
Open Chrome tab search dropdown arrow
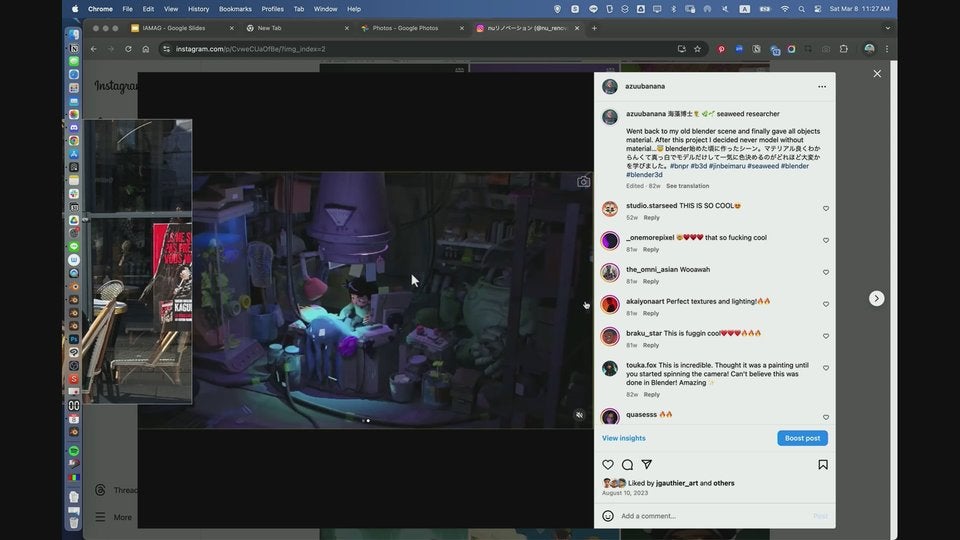tap(887, 28)
